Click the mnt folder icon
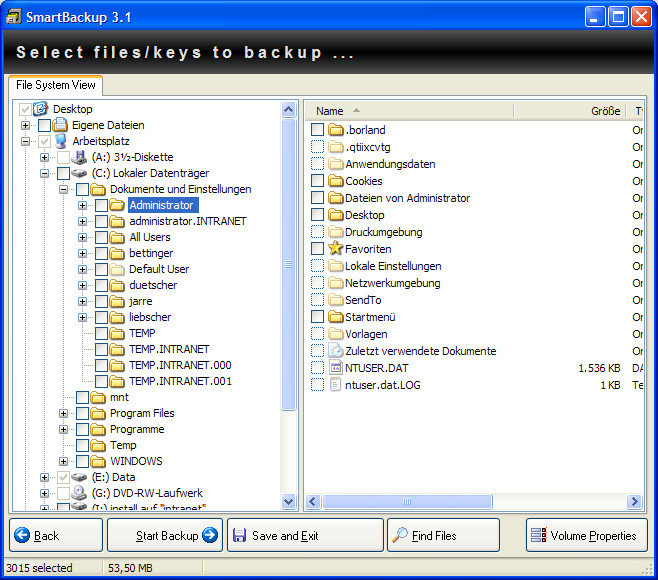The image size is (658, 580). (98, 397)
